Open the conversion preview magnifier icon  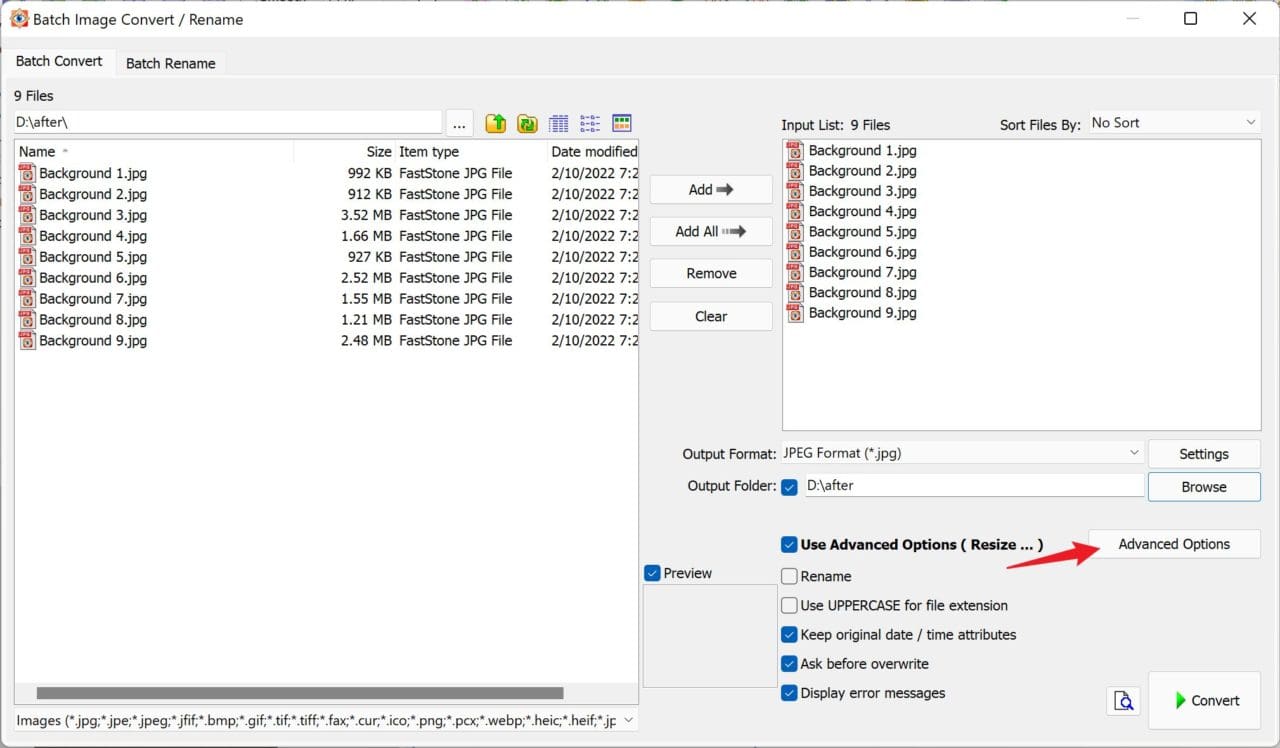[1124, 701]
